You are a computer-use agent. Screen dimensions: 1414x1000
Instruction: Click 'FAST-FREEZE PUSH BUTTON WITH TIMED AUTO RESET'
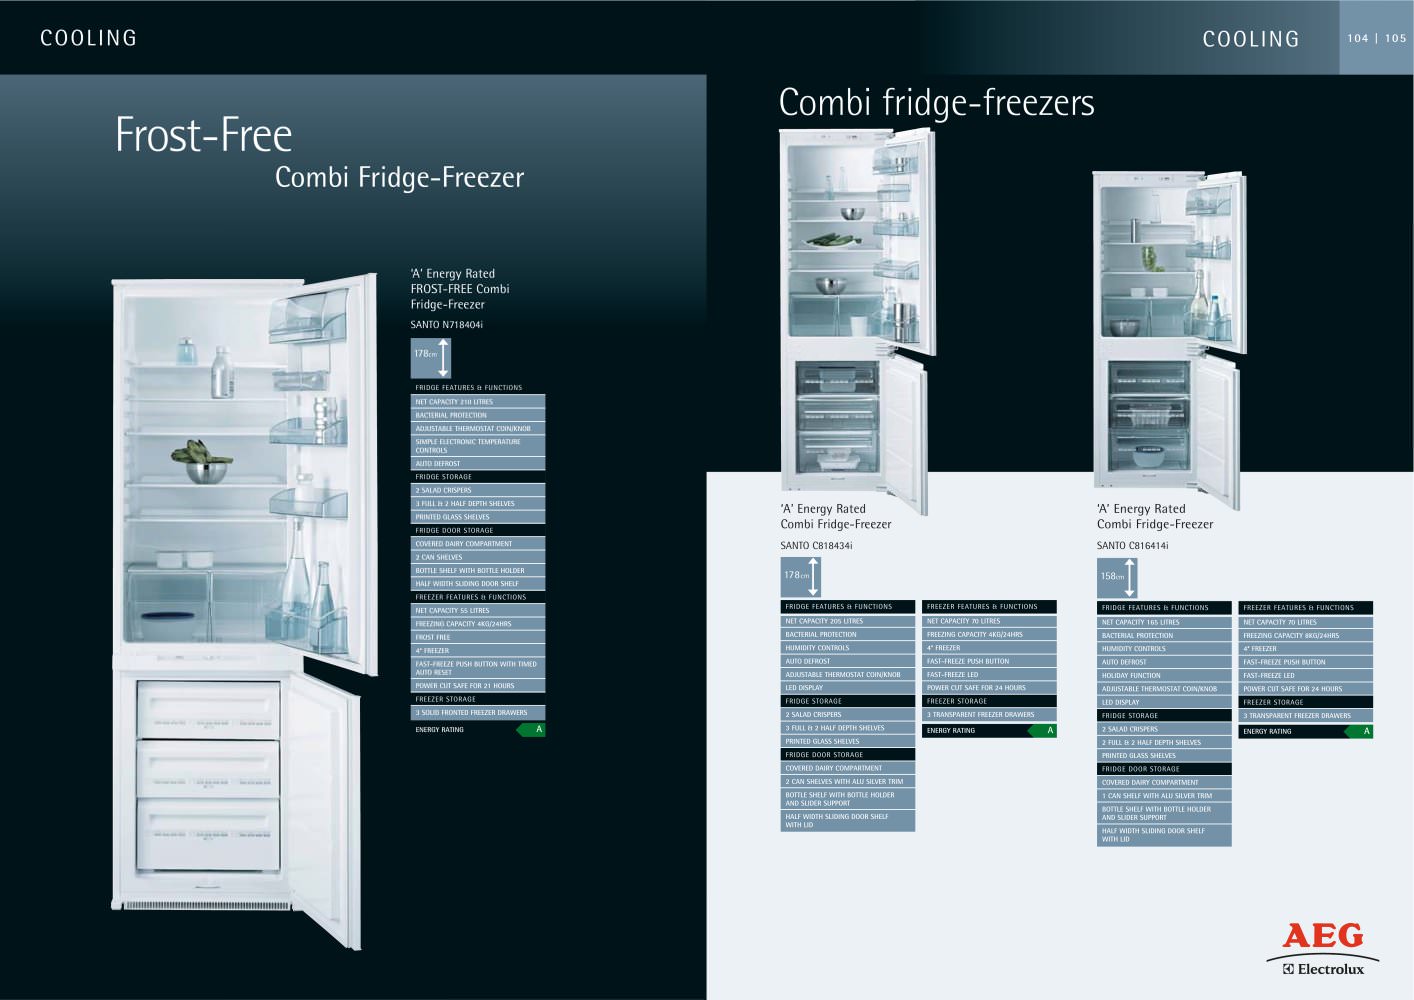click(478, 668)
